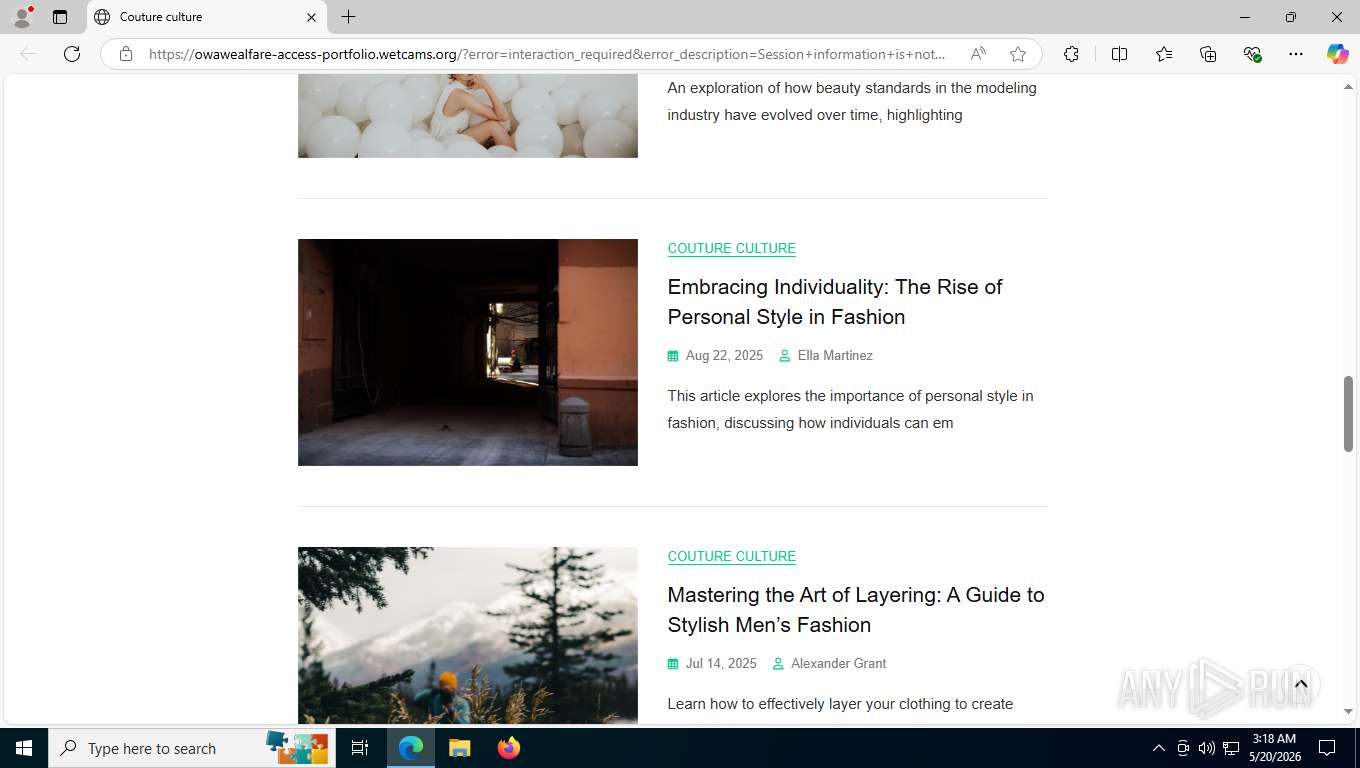Click calendar icon beside Aug 22, 2025
This screenshot has height=768, width=1360.
point(673,355)
